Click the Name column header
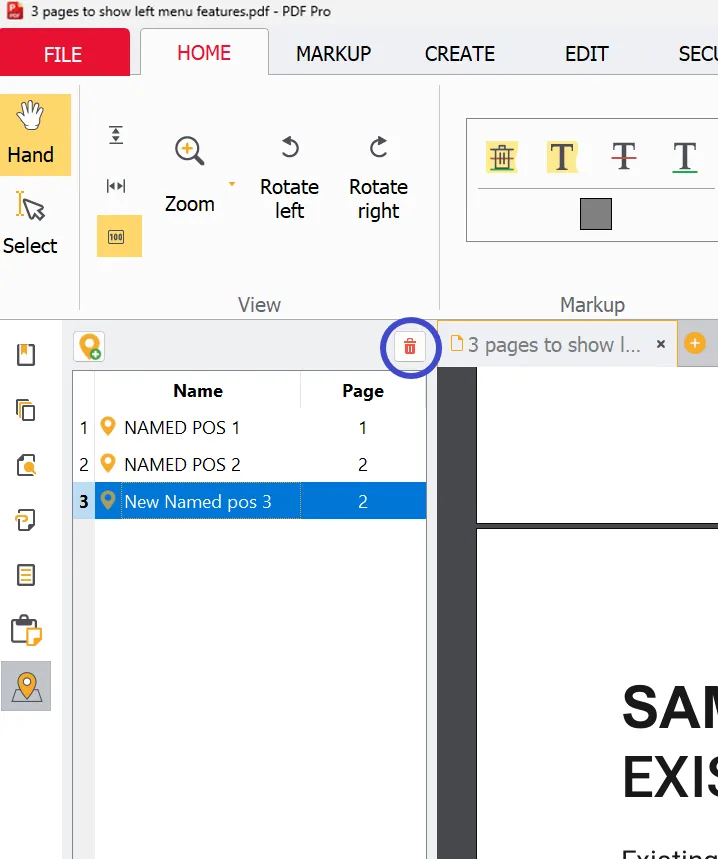This screenshot has width=718, height=859. pos(198,391)
